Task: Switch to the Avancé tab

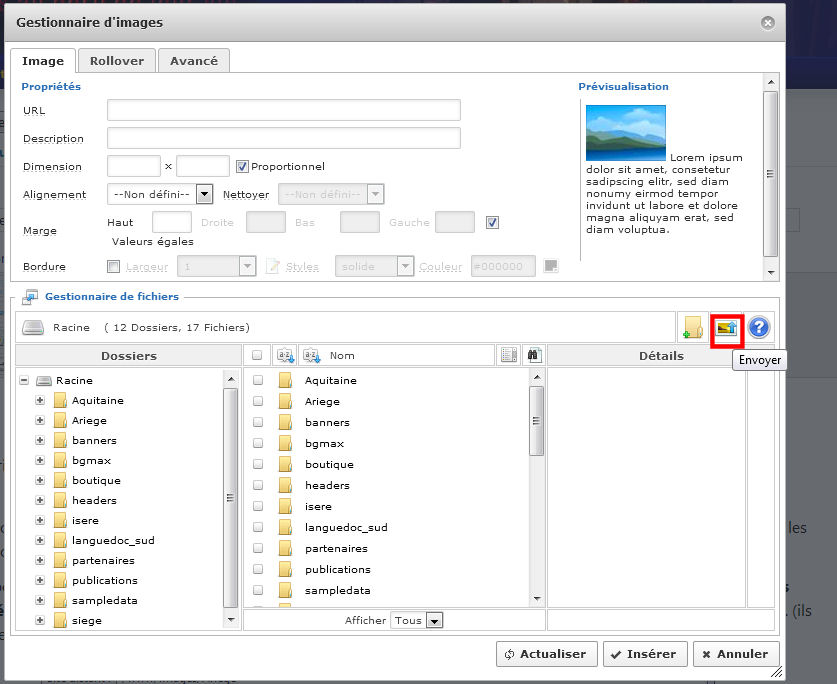Action: 194,61
